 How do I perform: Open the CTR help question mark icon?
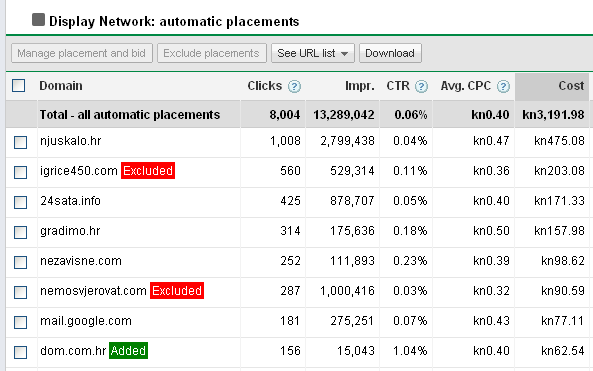421,87
